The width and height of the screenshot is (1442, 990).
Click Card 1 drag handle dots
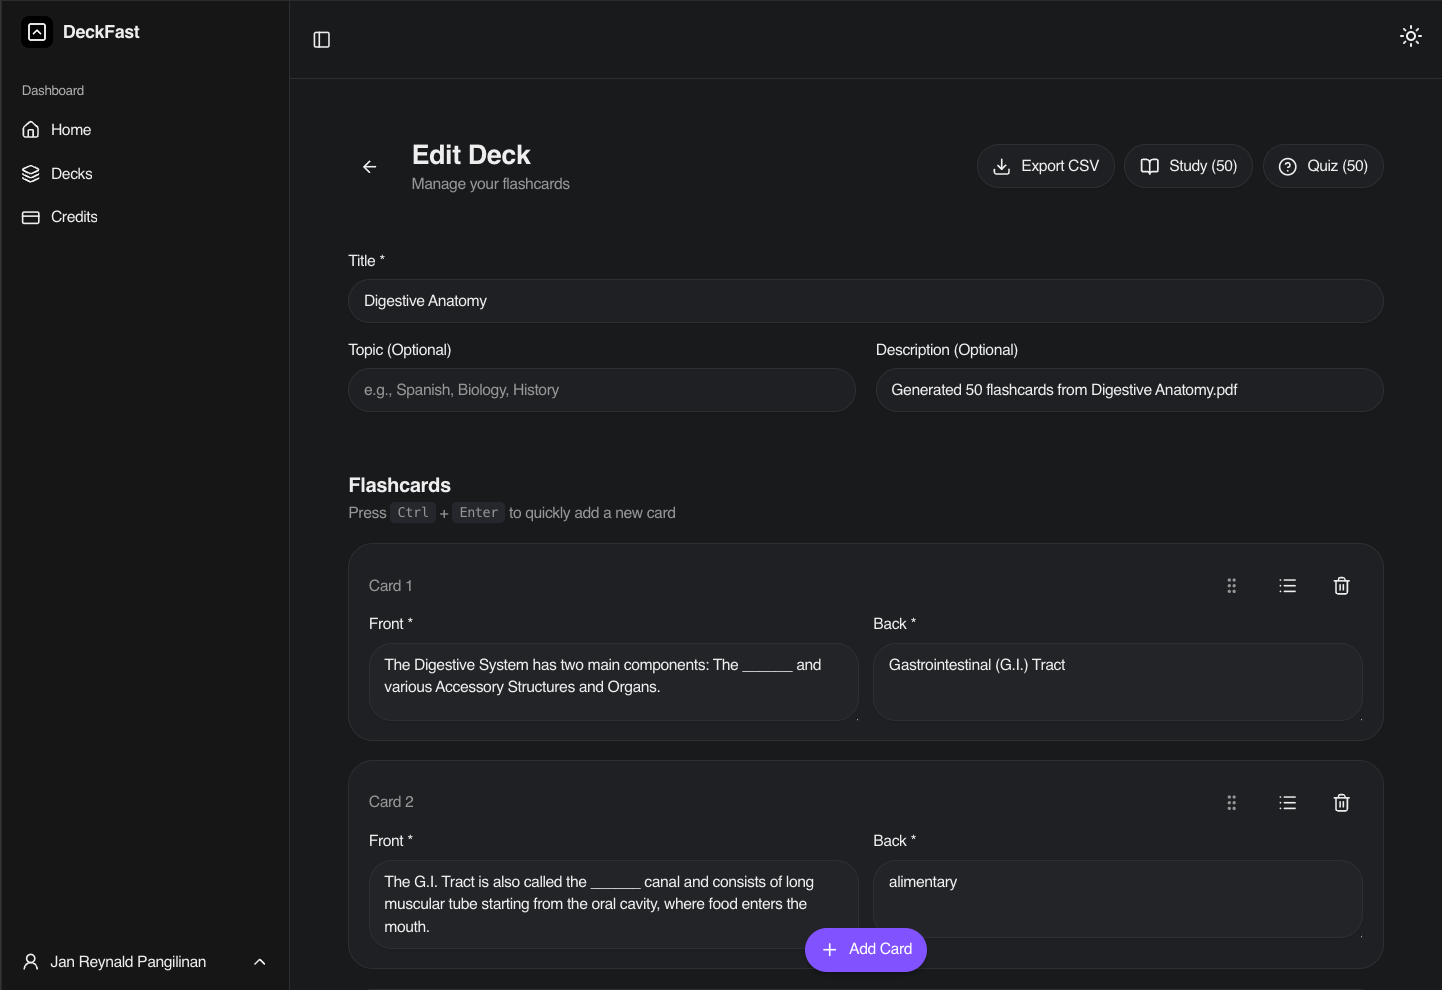[1231, 586]
